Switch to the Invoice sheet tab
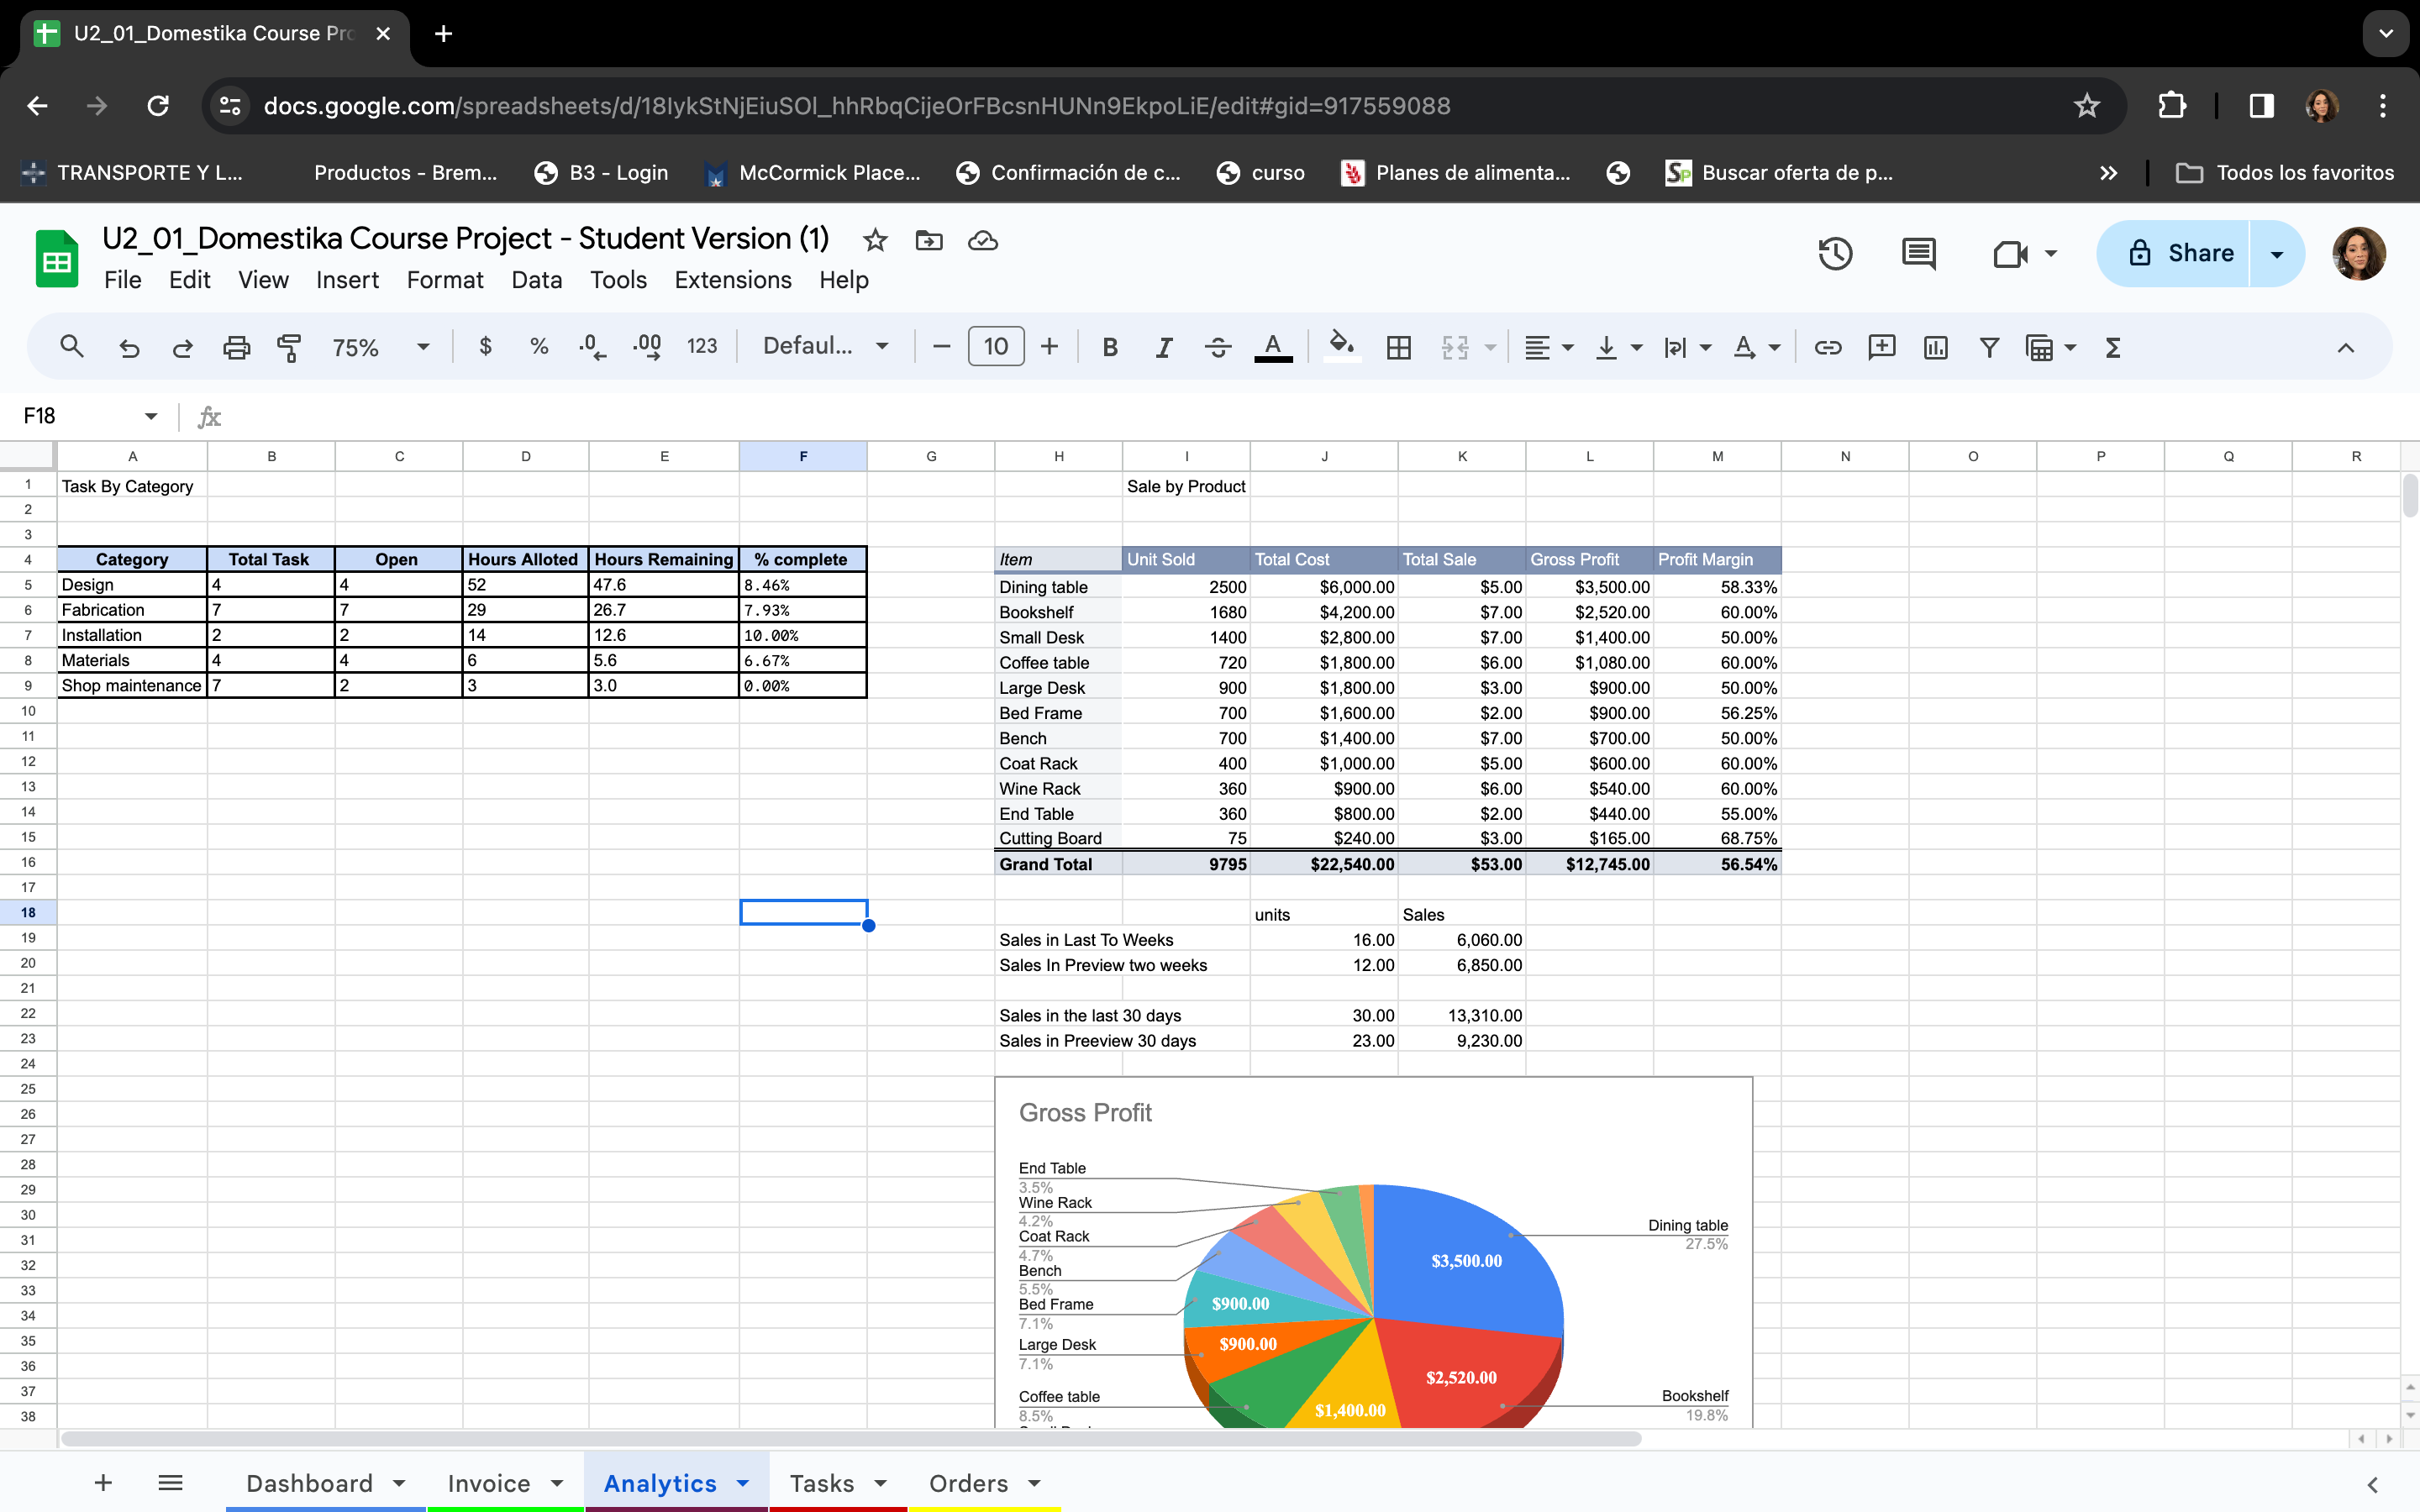 (489, 1483)
